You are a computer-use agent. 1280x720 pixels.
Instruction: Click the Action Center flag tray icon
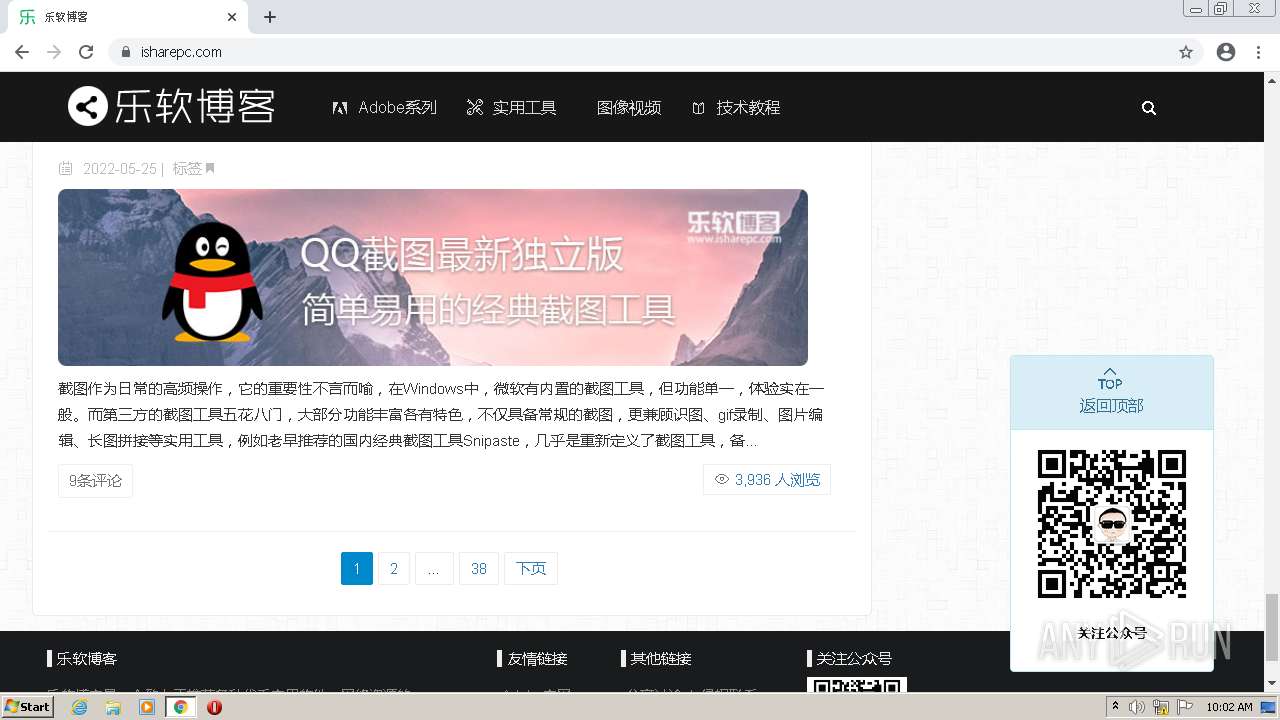click(1186, 707)
